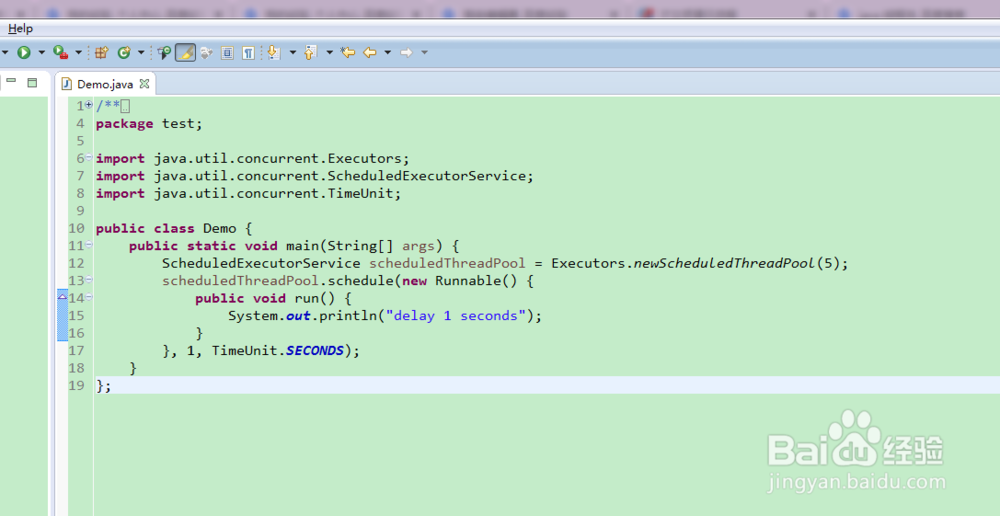Go to Next Annotation
1000x516 pixels.
tap(274, 52)
